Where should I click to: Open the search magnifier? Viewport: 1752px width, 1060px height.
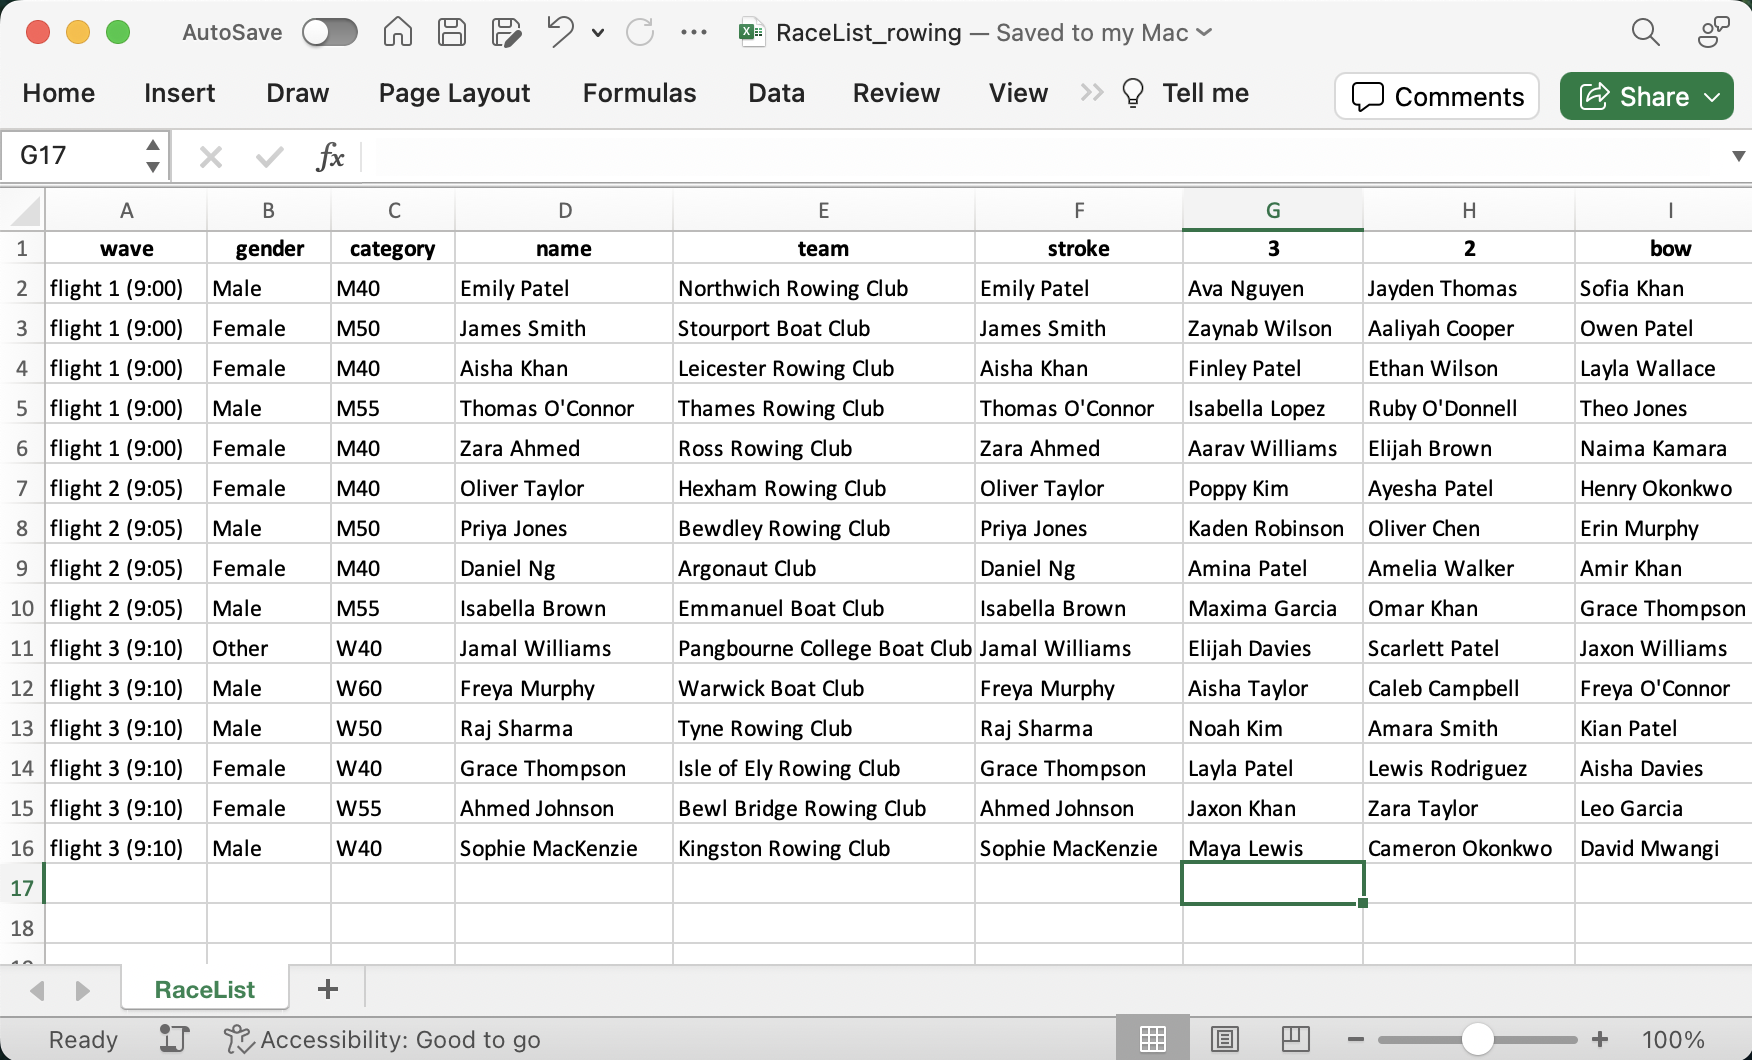1645,32
